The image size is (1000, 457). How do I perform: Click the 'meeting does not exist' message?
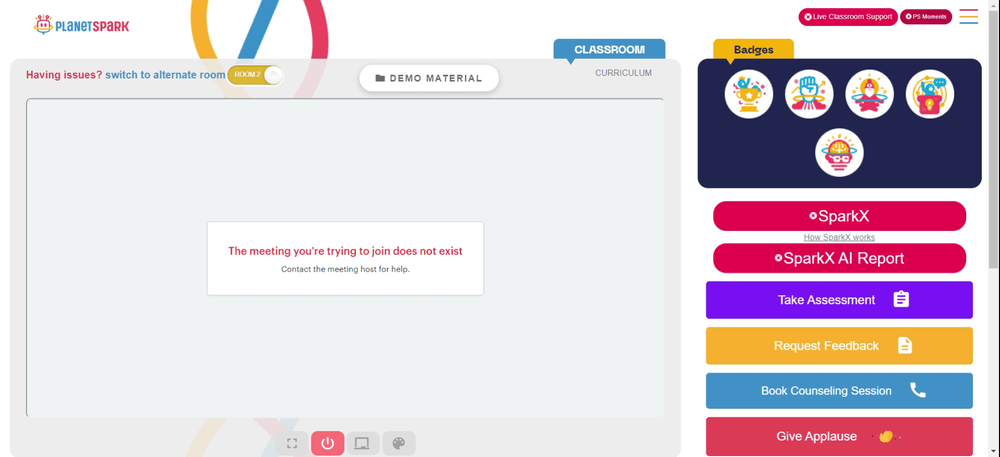346,251
